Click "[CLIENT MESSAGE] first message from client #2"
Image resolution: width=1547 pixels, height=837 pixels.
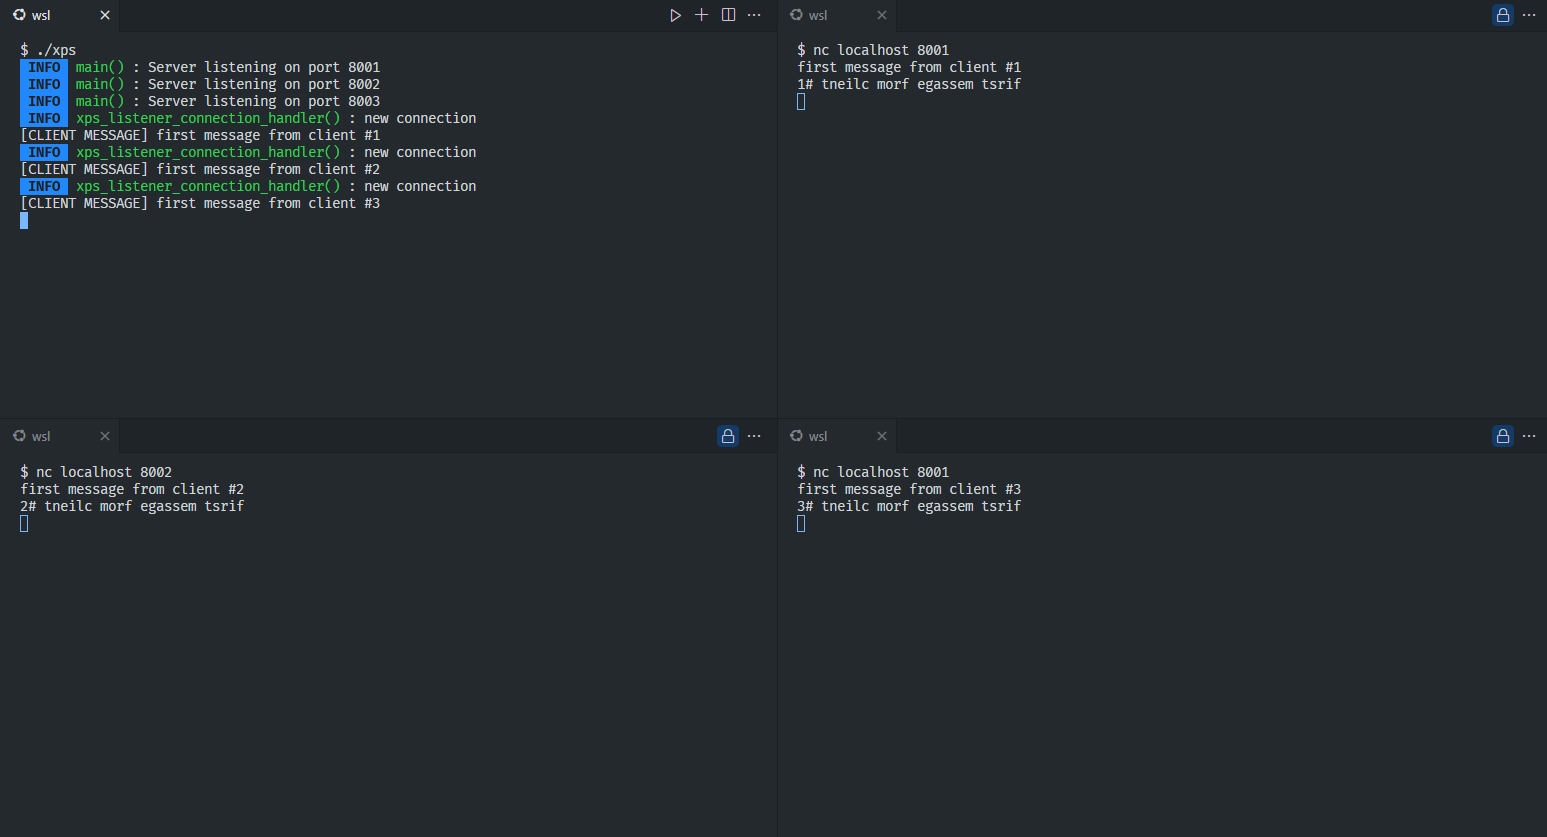pyautogui.click(x=200, y=169)
